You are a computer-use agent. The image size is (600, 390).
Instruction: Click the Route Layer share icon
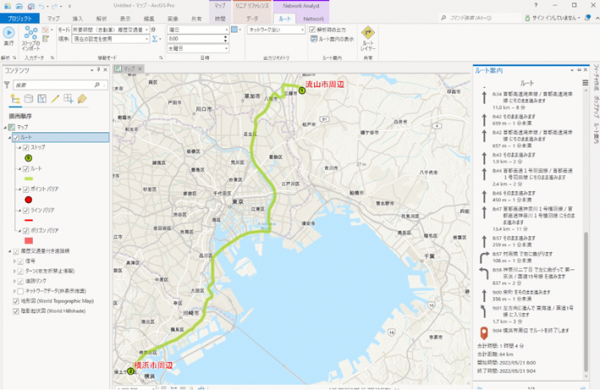tap(368, 38)
